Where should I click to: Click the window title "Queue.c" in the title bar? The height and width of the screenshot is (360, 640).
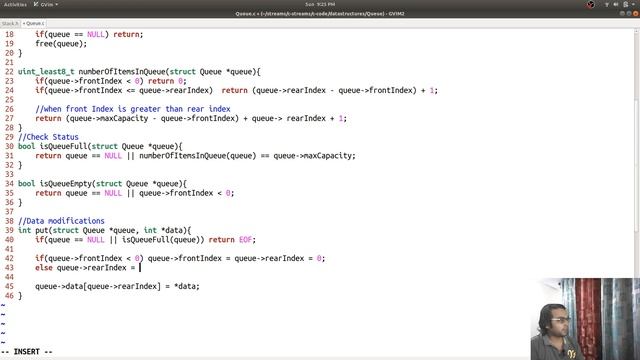coord(244,13)
